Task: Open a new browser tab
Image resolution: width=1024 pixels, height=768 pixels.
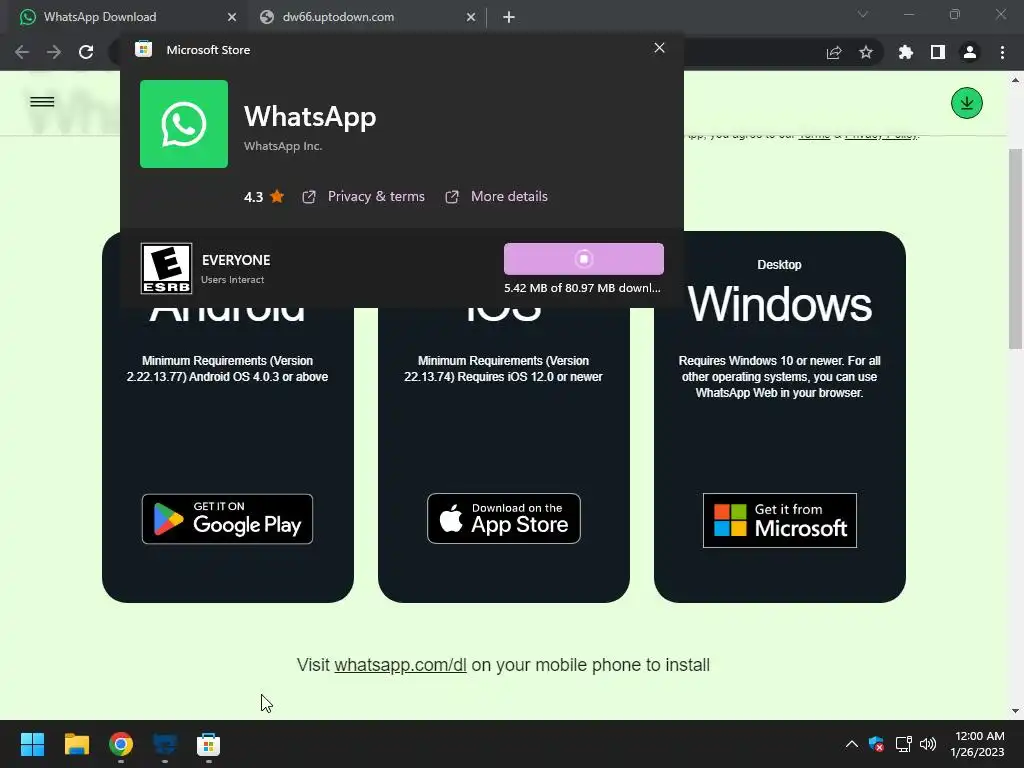Action: [509, 17]
